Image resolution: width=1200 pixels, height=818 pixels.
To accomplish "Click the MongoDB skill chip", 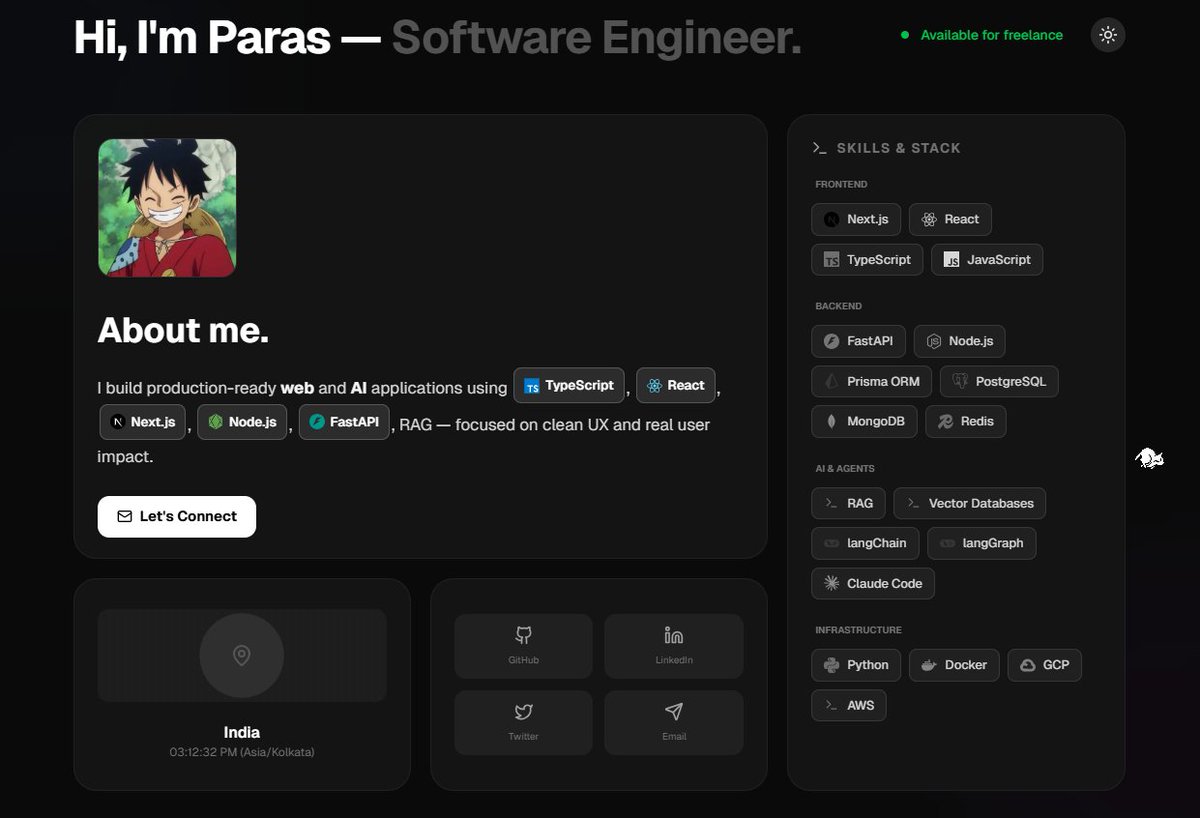I will [864, 422].
